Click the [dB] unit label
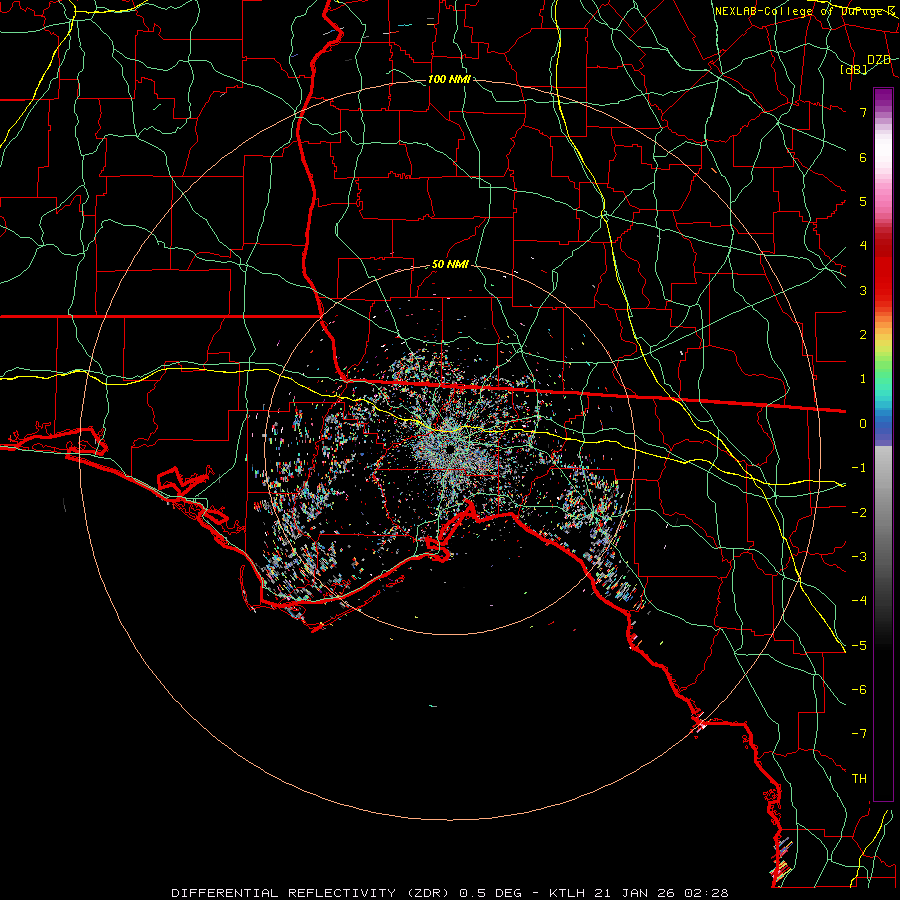This screenshot has width=900, height=900. point(854,69)
